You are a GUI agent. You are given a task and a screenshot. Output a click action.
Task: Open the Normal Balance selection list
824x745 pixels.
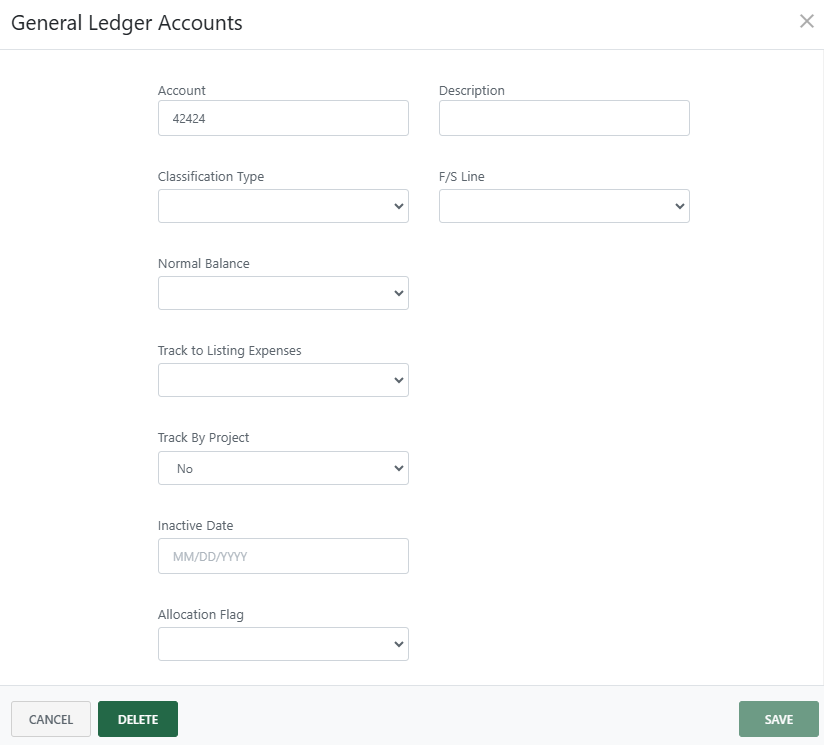coord(283,293)
